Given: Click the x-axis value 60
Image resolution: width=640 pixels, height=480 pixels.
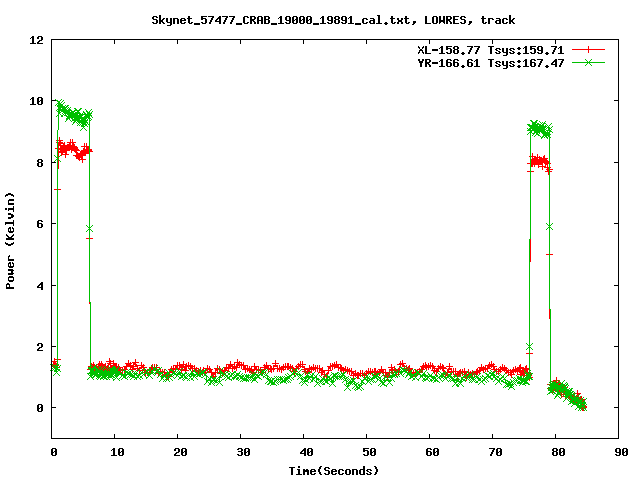Looking at the screenshot, I should click(x=432, y=452).
